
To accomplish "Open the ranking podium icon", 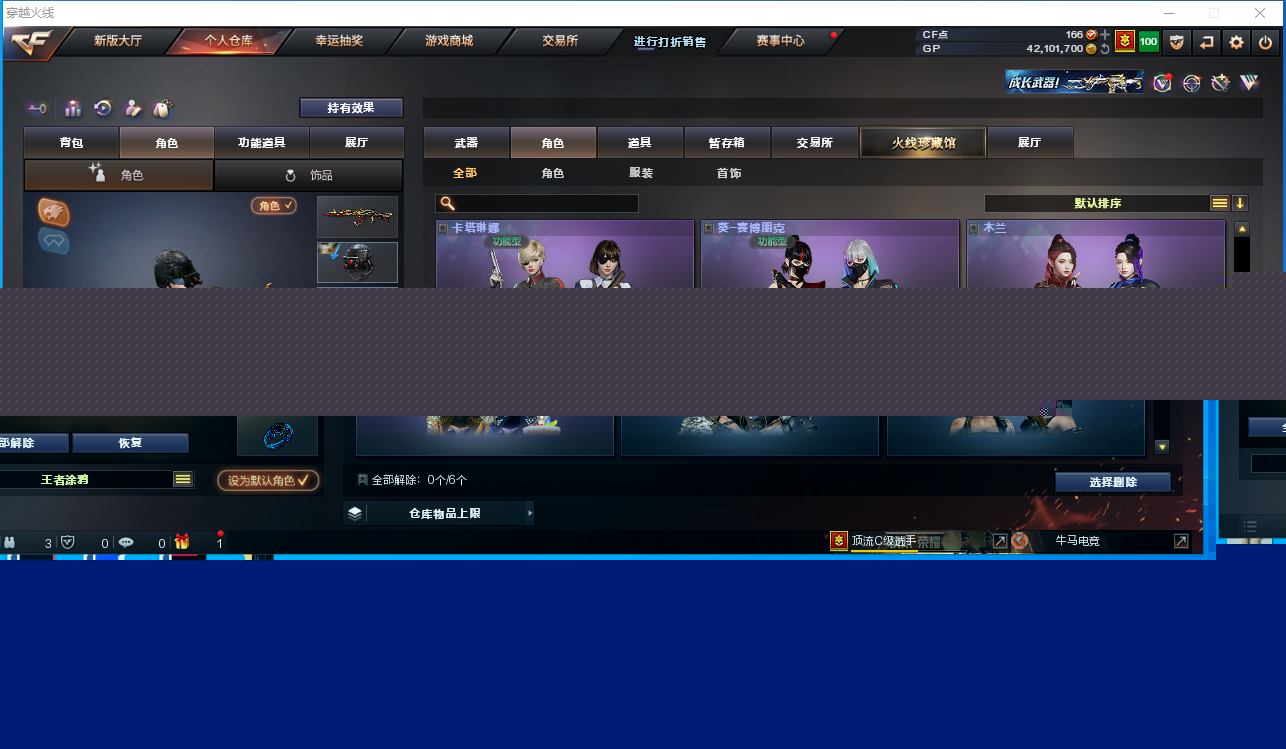I will pos(73,108).
